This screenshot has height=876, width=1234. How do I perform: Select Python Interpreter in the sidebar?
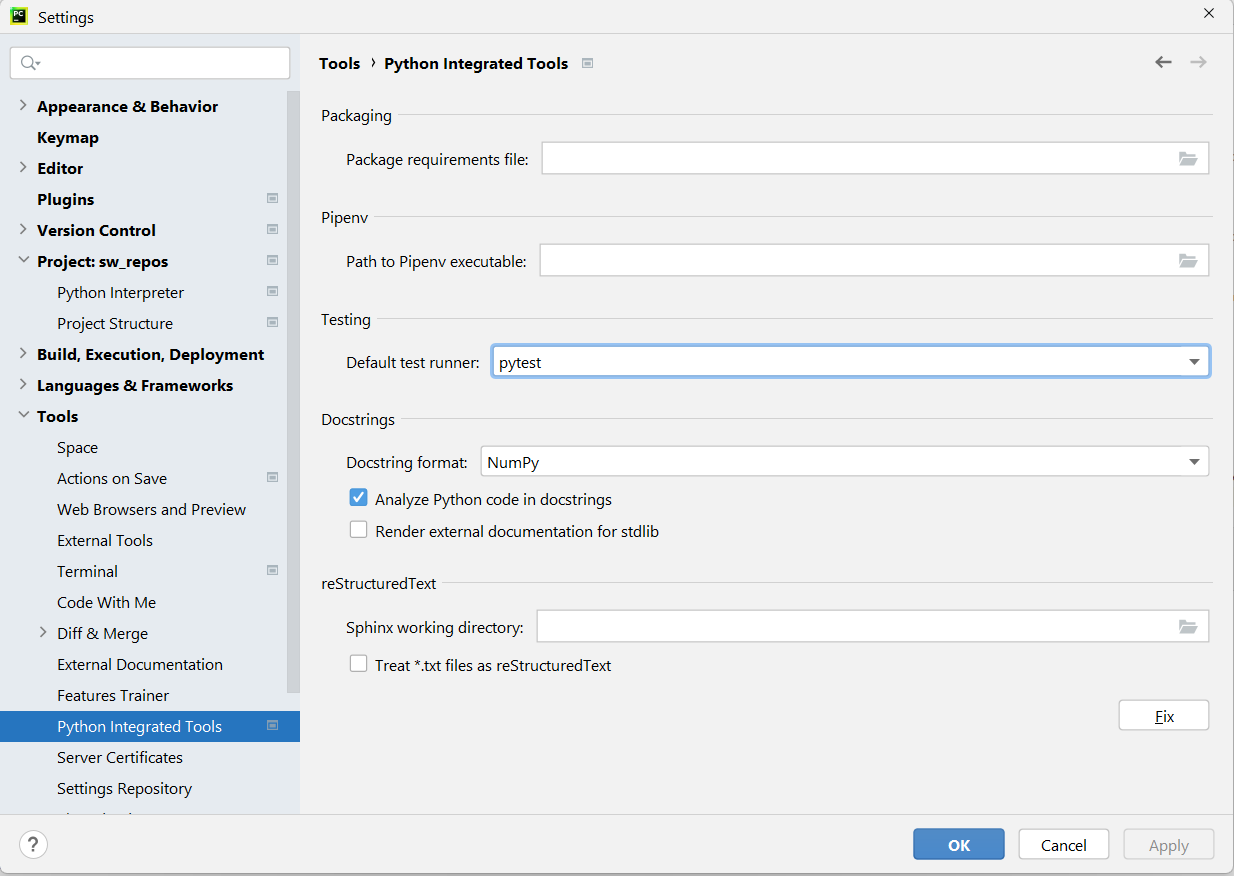click(120, 292)
